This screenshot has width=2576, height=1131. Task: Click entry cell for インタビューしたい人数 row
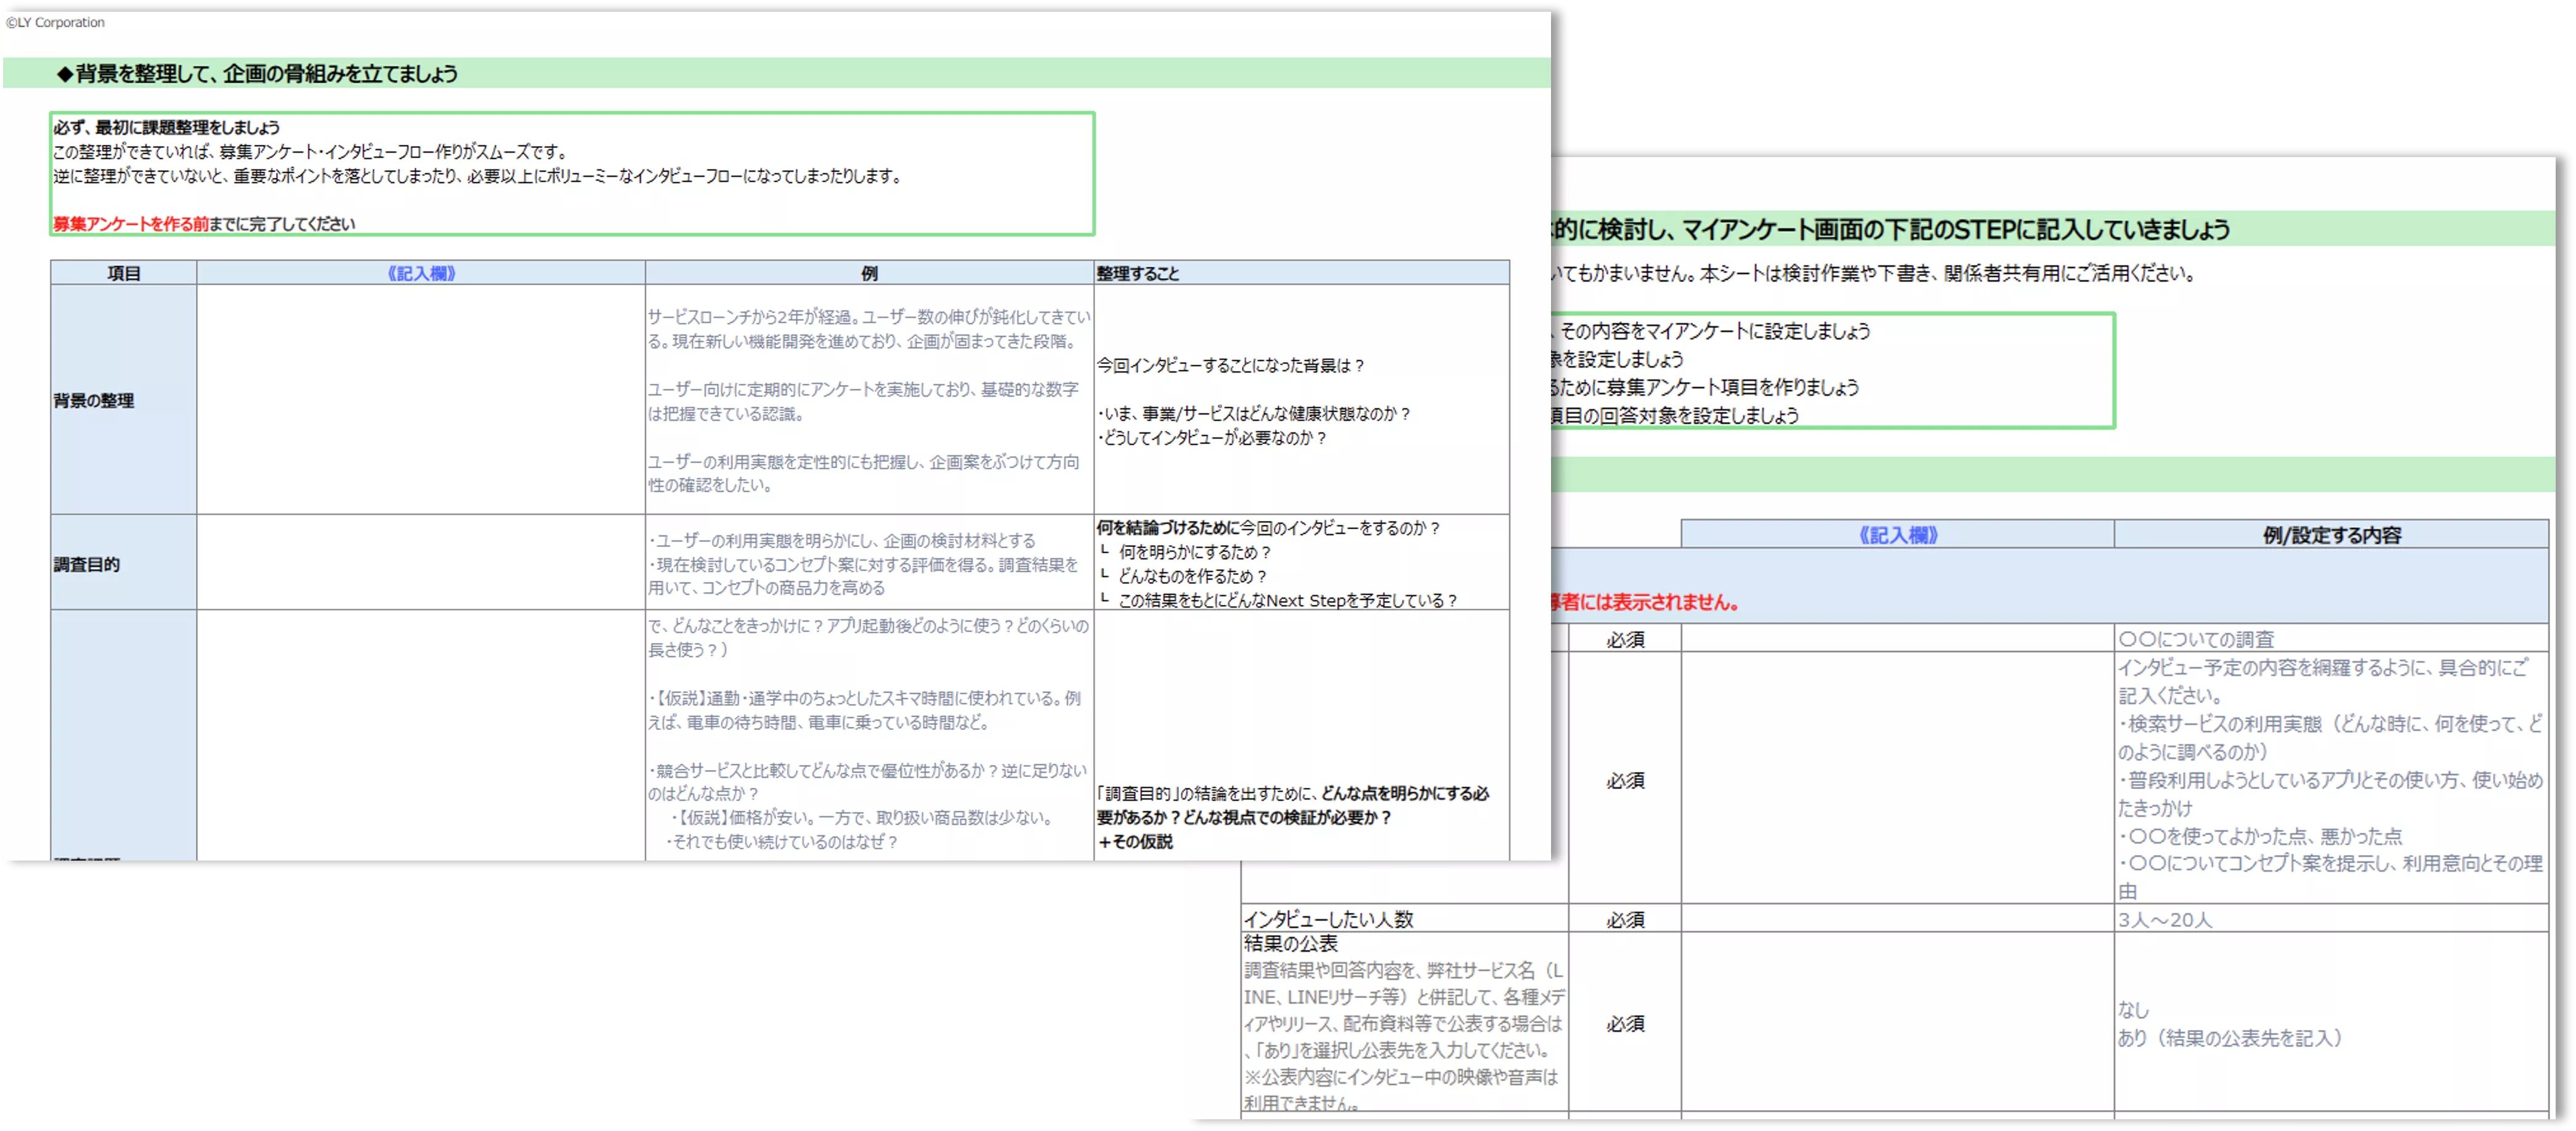point(1897,919)
